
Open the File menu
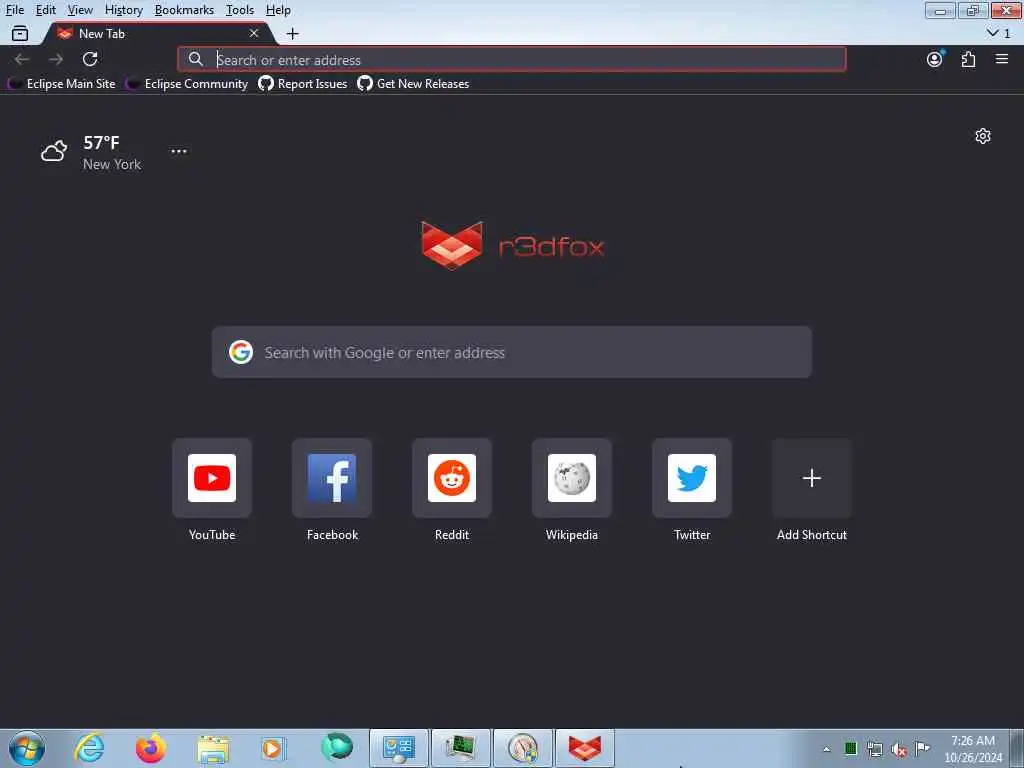(14, 10)
